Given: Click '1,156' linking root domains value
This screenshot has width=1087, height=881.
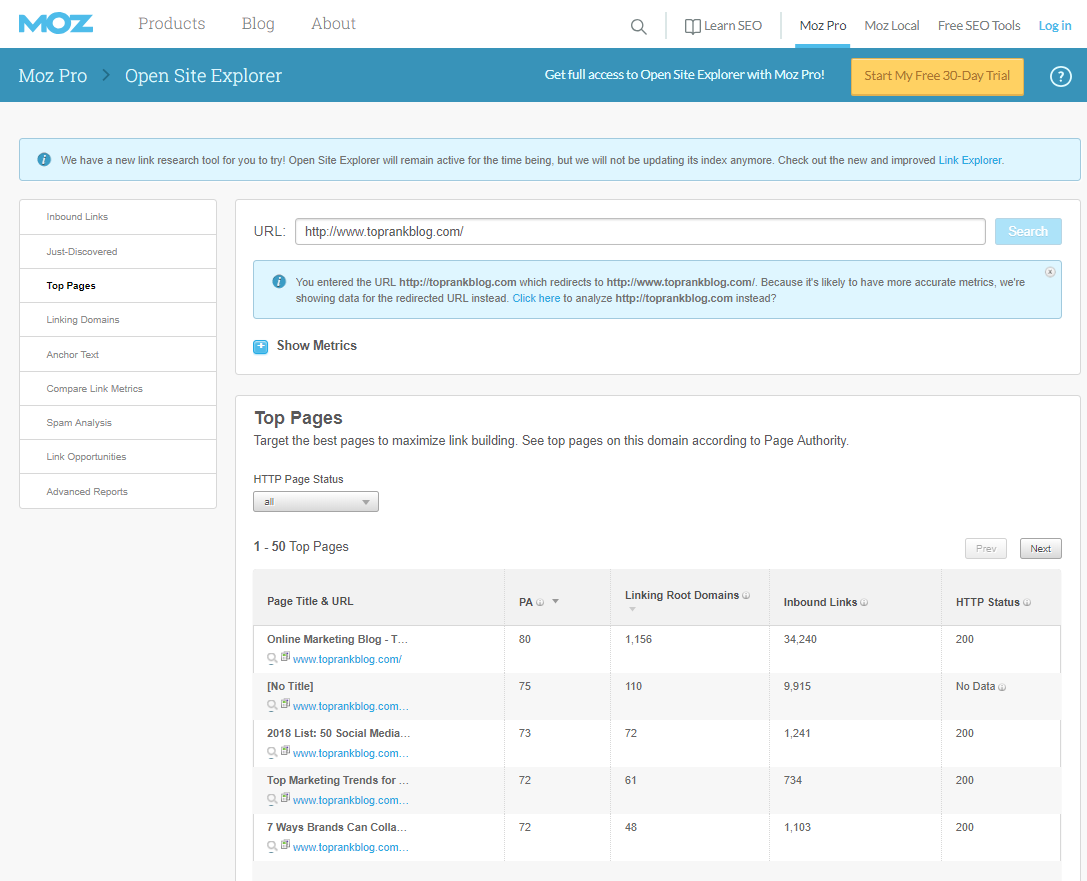Looking at the screenshot, I should [638, 639].
